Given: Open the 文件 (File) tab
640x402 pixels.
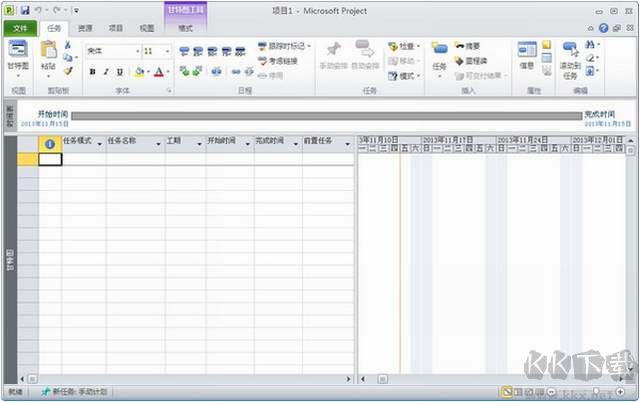Looking at the screenshot, I should coord(19,29).
